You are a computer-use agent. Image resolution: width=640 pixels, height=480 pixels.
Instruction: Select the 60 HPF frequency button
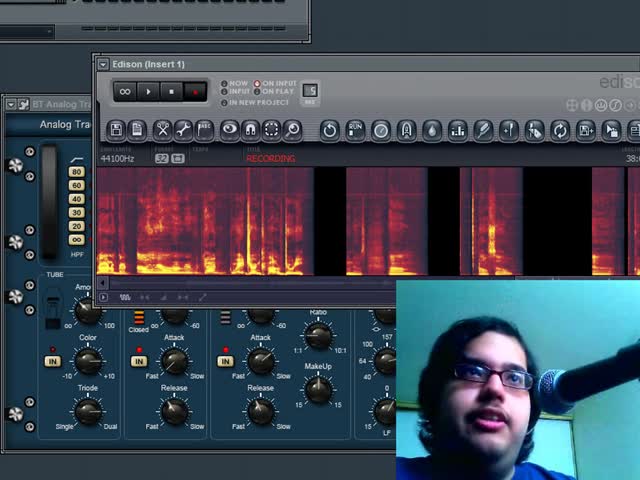(76, 185)
